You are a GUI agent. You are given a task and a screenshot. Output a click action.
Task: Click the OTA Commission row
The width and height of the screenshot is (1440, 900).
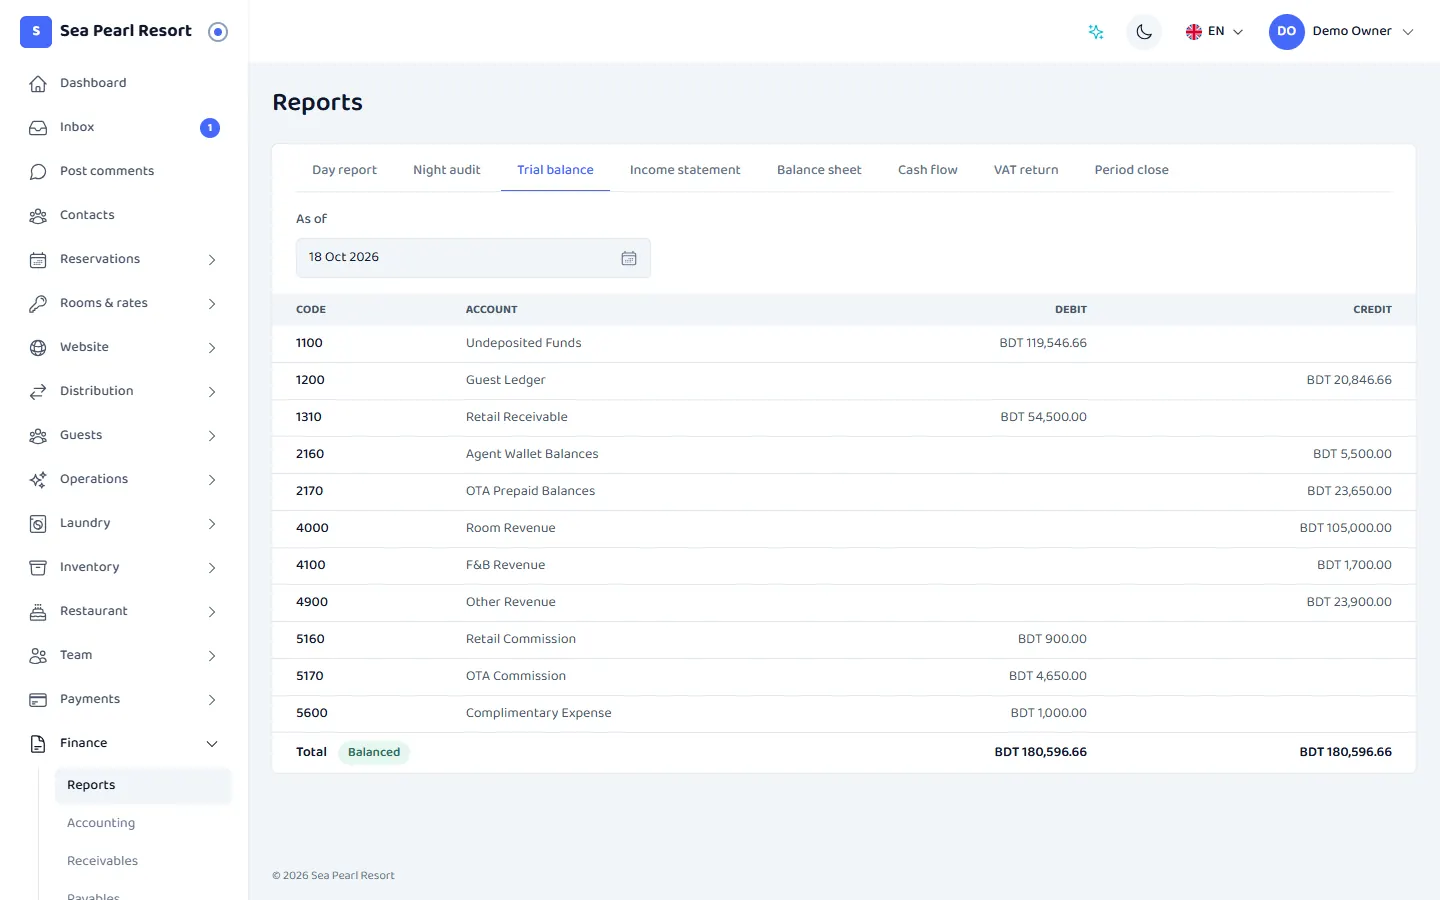[x=844, y=676]
